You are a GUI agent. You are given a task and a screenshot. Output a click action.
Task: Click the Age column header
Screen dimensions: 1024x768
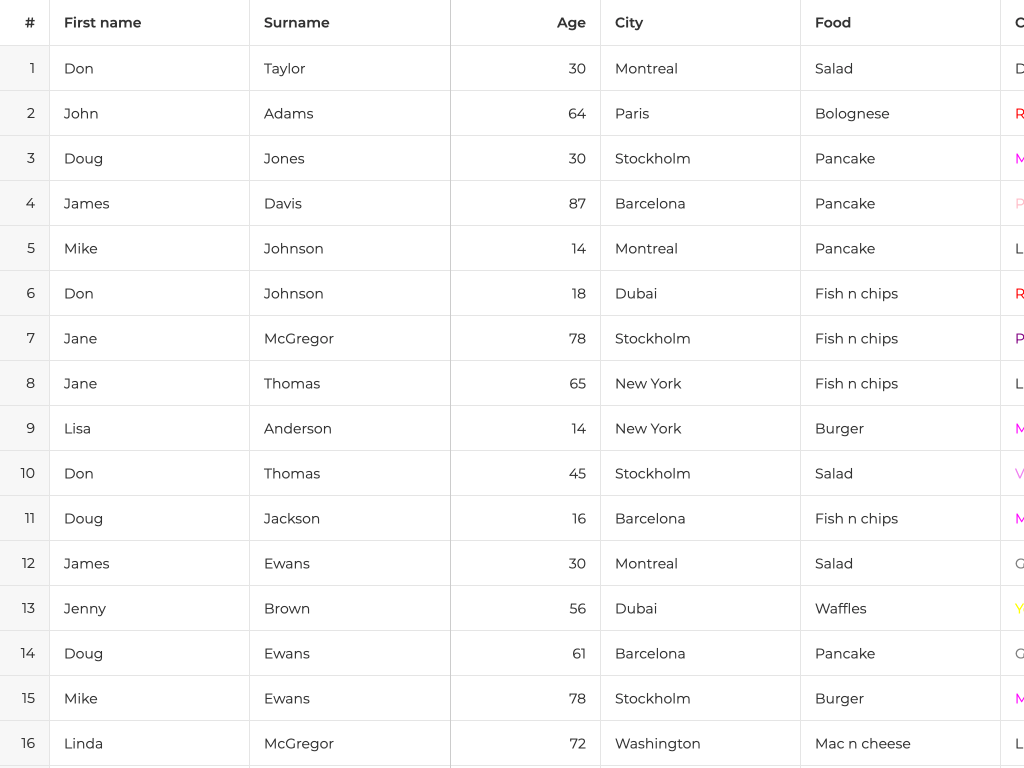pyautogui.click(x=571, y=23)
